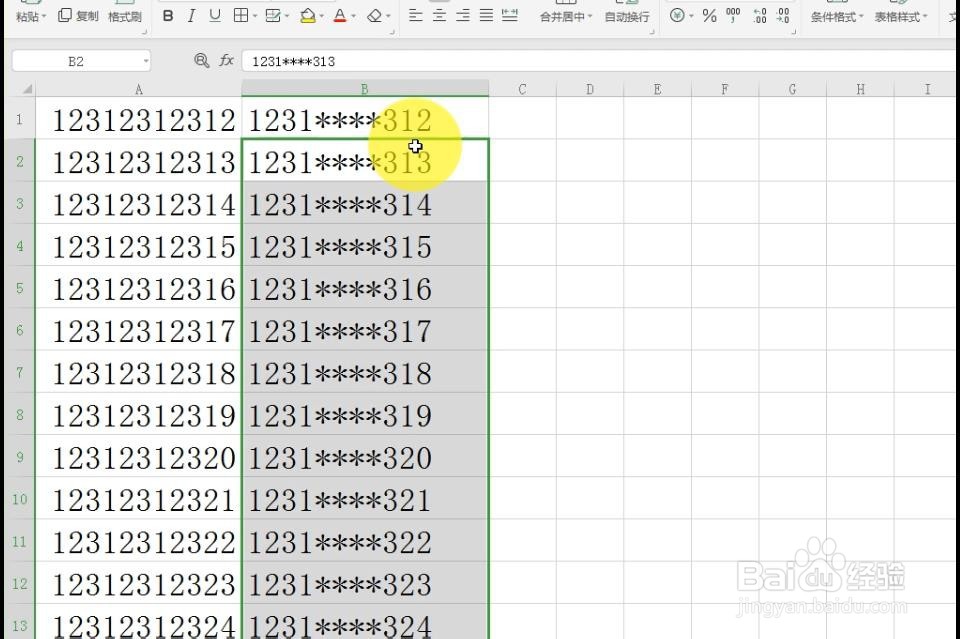Open table styles (表格样式) dropdown
The image size is (960, 639).
901,17
